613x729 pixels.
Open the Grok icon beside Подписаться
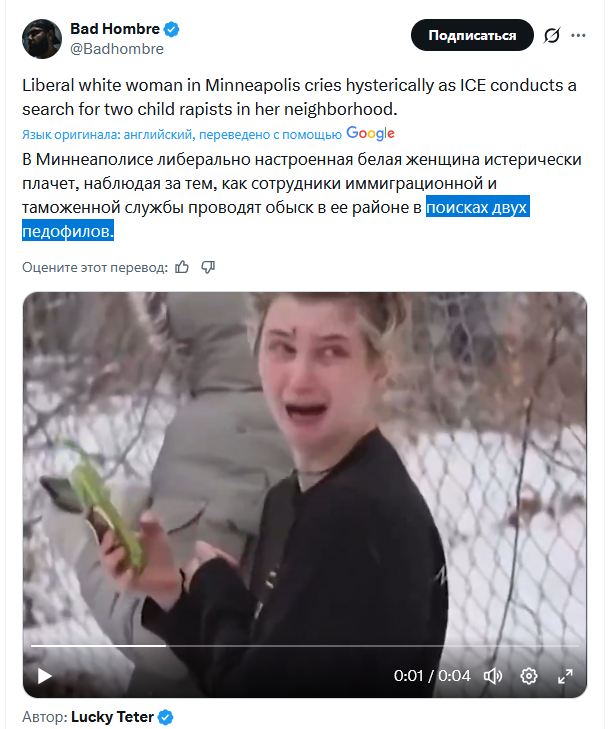pyautogui.click(x=552, y=35)
